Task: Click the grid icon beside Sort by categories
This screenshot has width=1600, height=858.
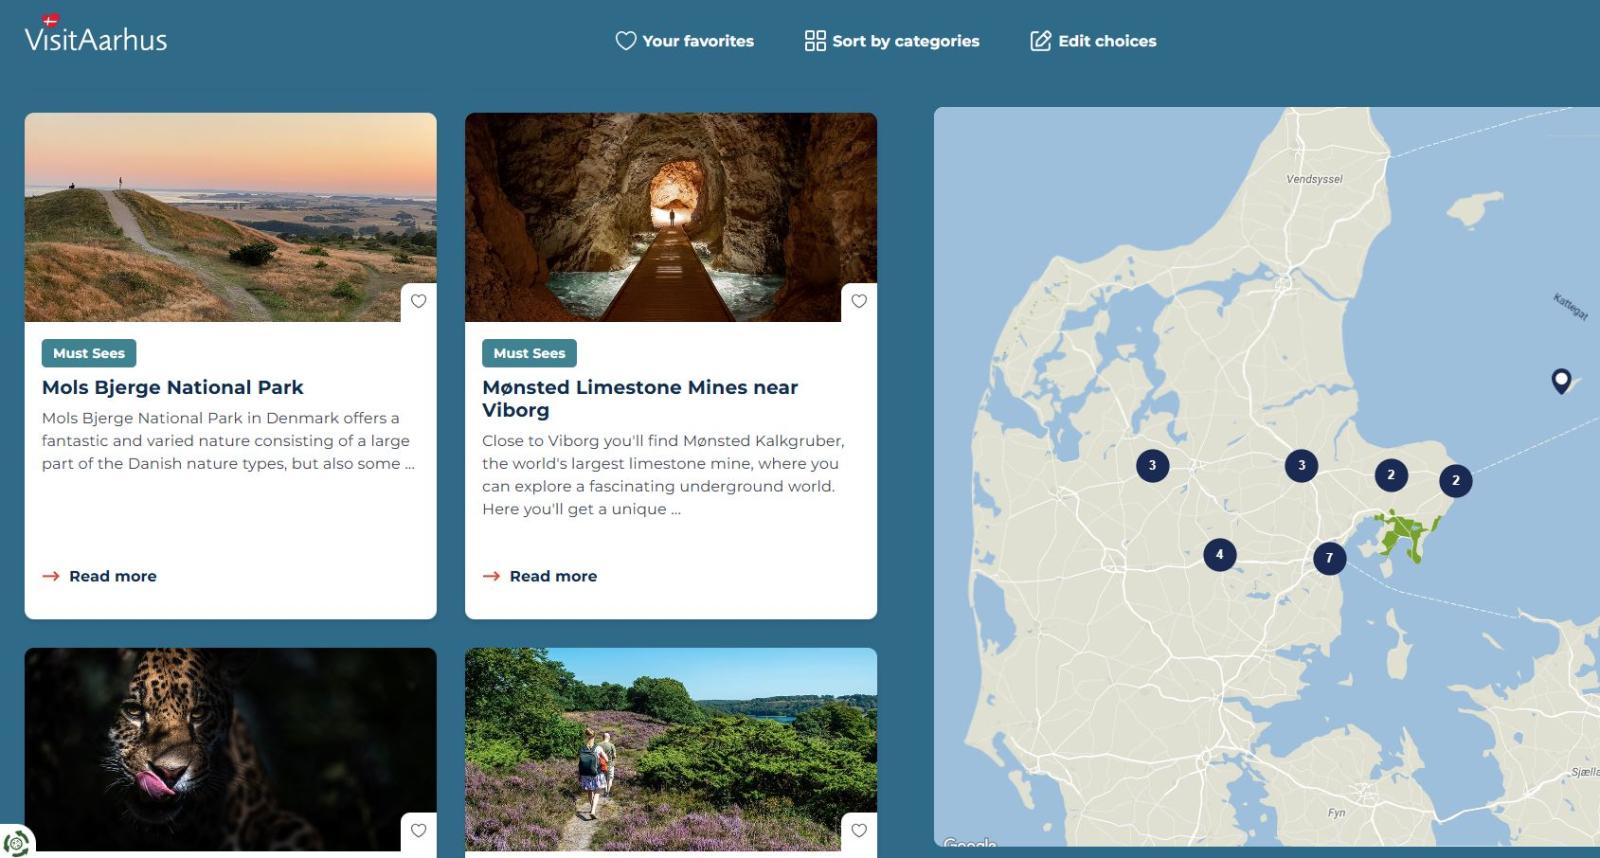Action: (815, 41)
